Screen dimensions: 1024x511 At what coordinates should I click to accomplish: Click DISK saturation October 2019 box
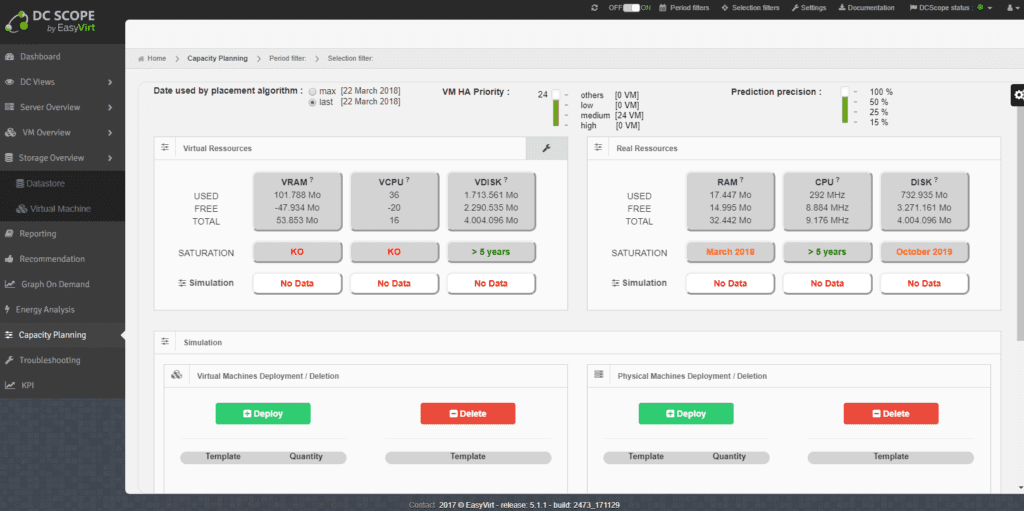[925, 252]
